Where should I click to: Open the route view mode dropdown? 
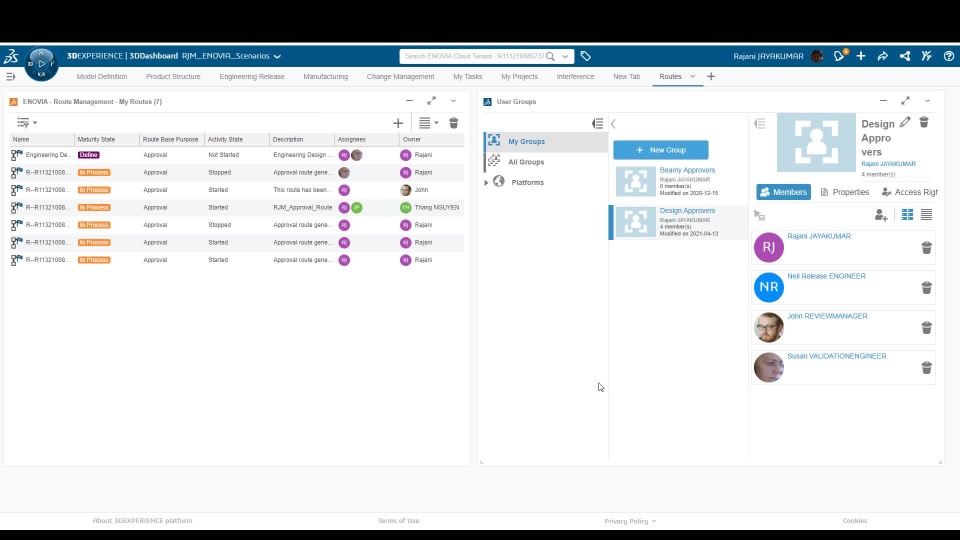(428, 123)
